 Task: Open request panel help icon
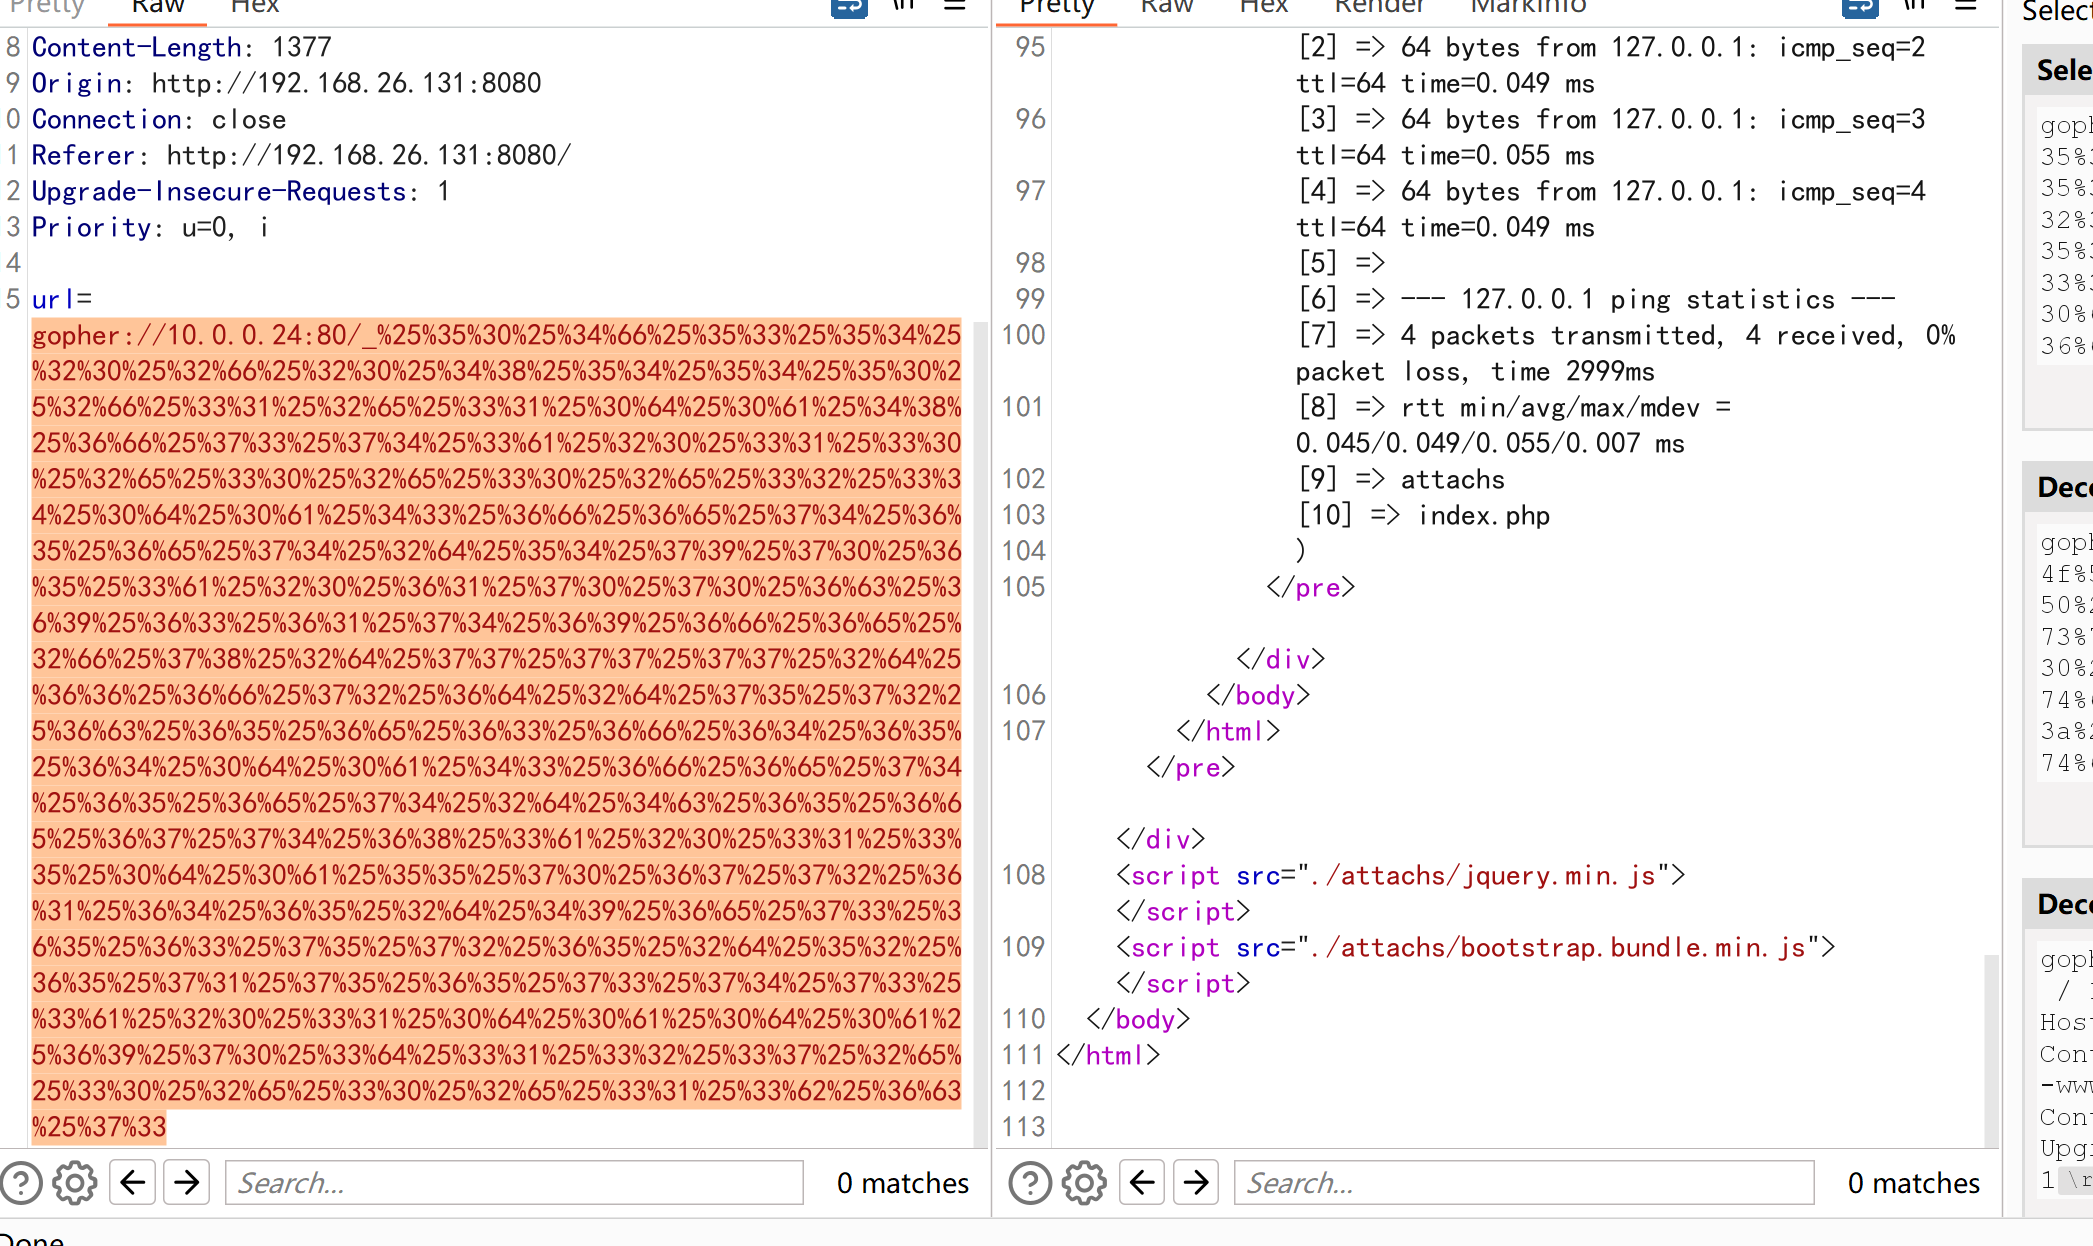coord(21,1183)
